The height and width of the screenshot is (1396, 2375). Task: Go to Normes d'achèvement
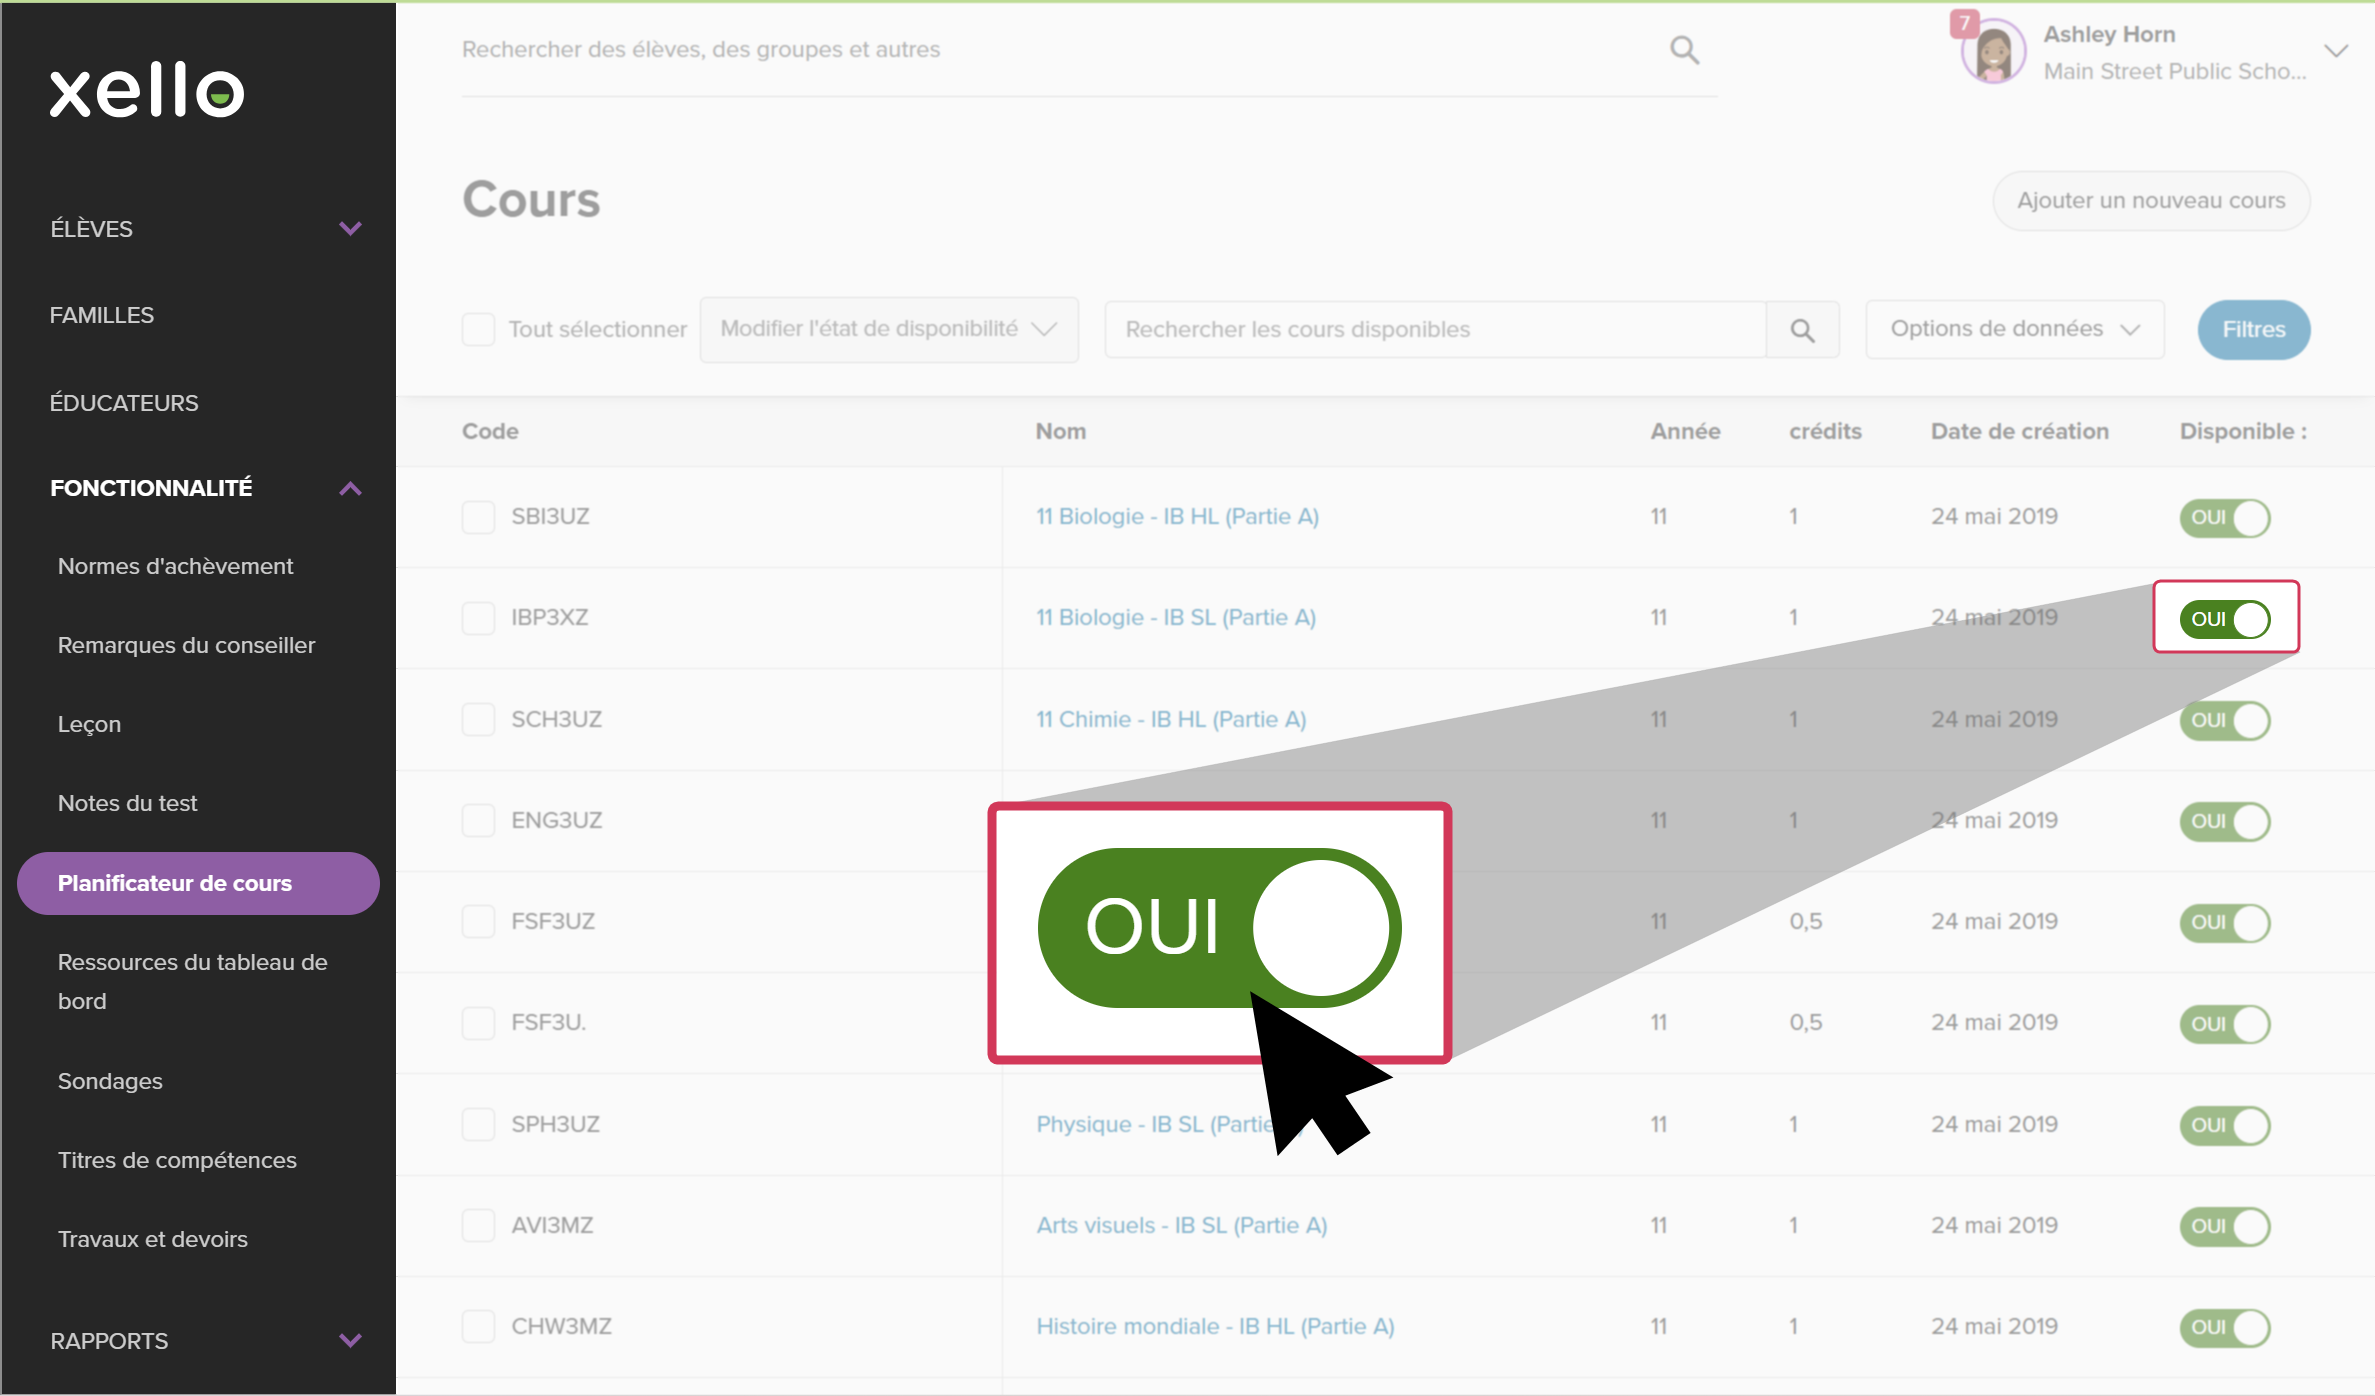click(175, 566)
